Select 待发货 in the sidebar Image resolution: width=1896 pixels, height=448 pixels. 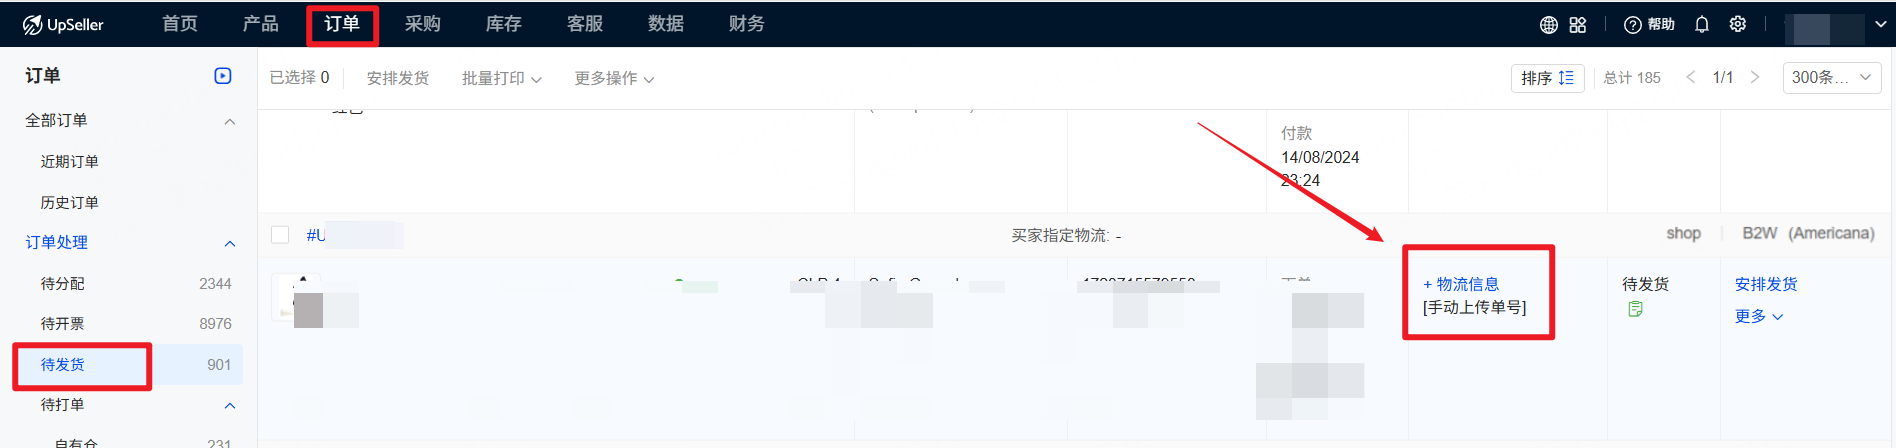[63, 365]
